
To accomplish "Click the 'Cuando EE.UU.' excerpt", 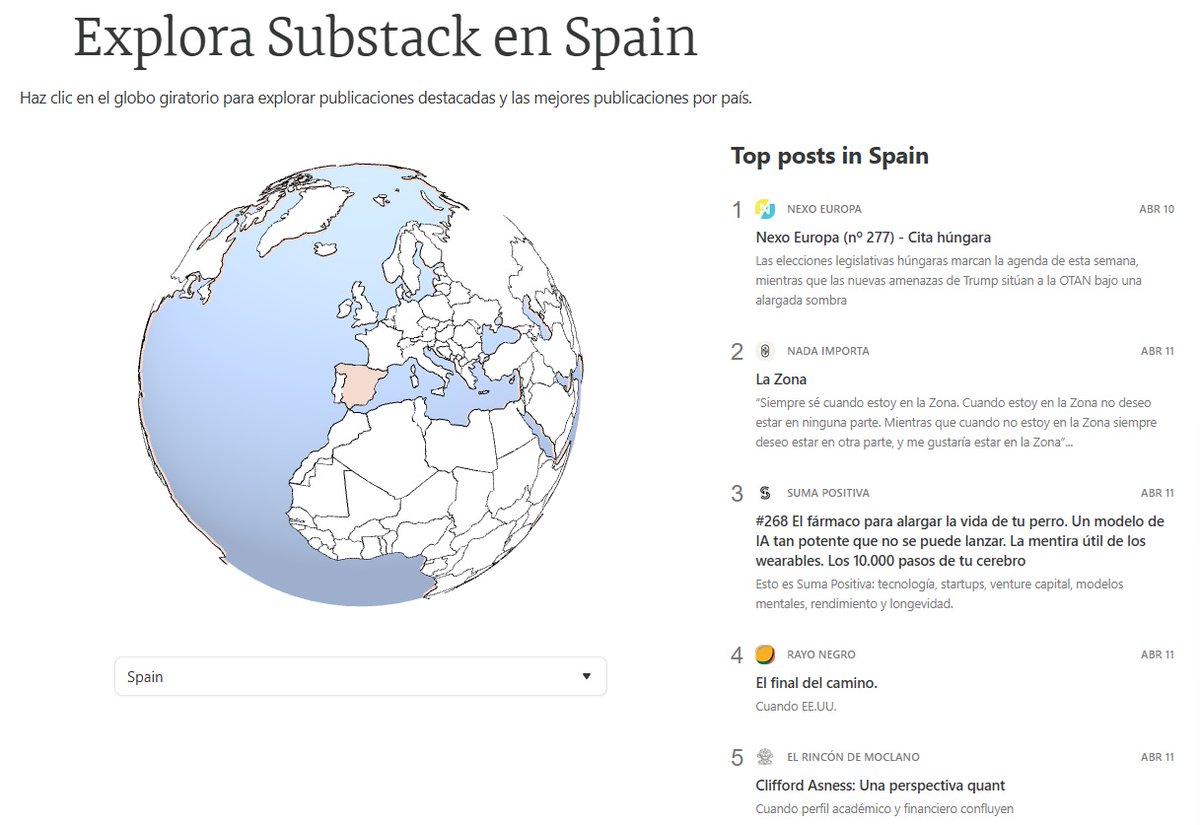I will 796,706.
